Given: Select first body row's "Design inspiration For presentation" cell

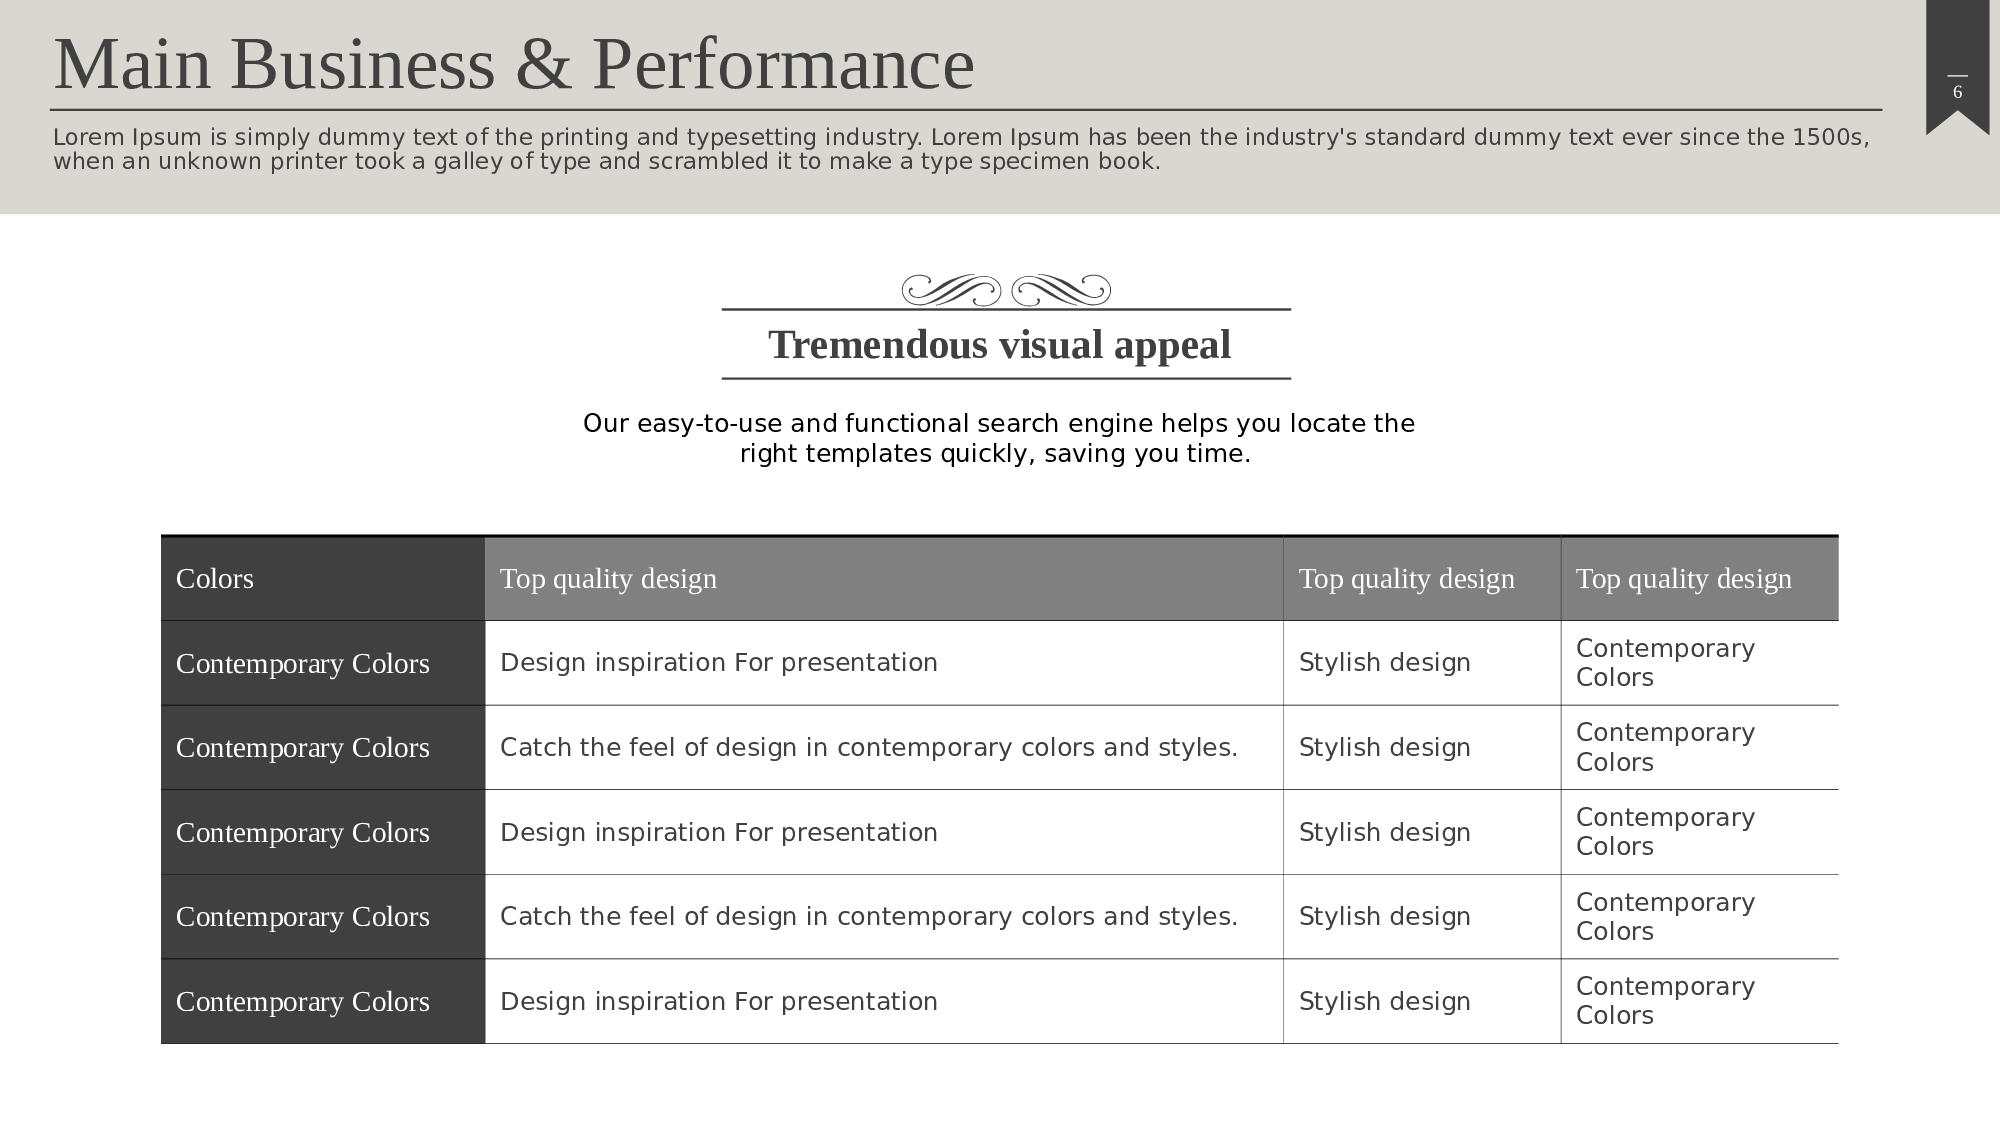Looking at the screenshot, I should [x=883, y=663].
